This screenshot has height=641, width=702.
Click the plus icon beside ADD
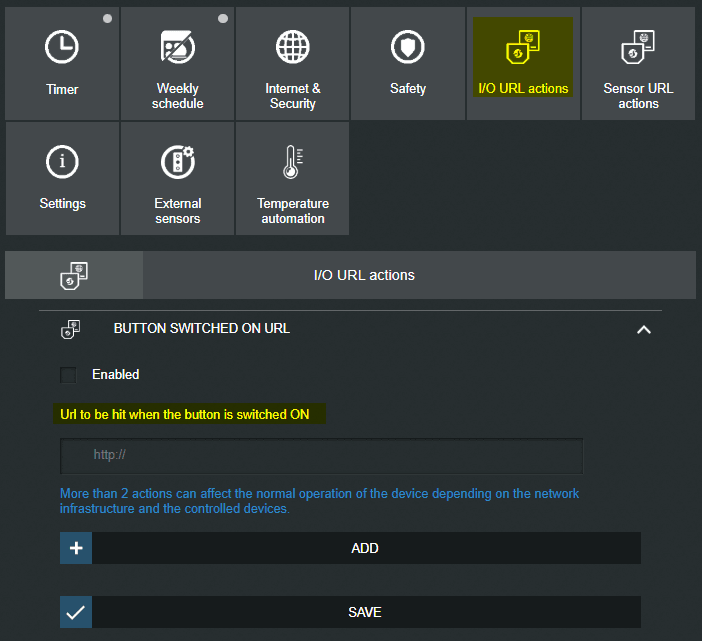76,548
